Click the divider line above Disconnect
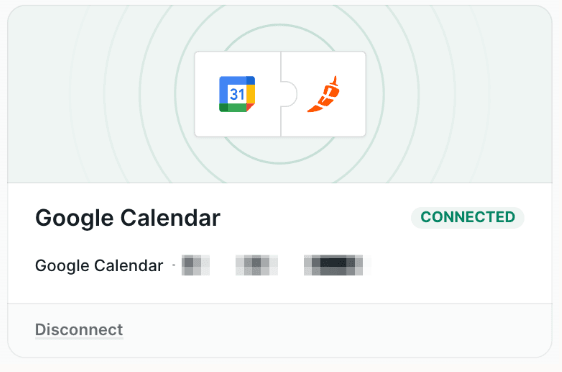This screenshot has width=562, height=372. 280,304
